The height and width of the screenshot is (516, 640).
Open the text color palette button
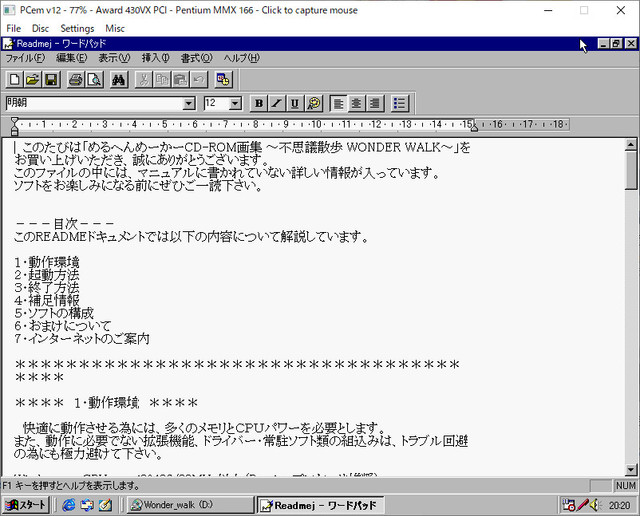(x=313, y=103)
